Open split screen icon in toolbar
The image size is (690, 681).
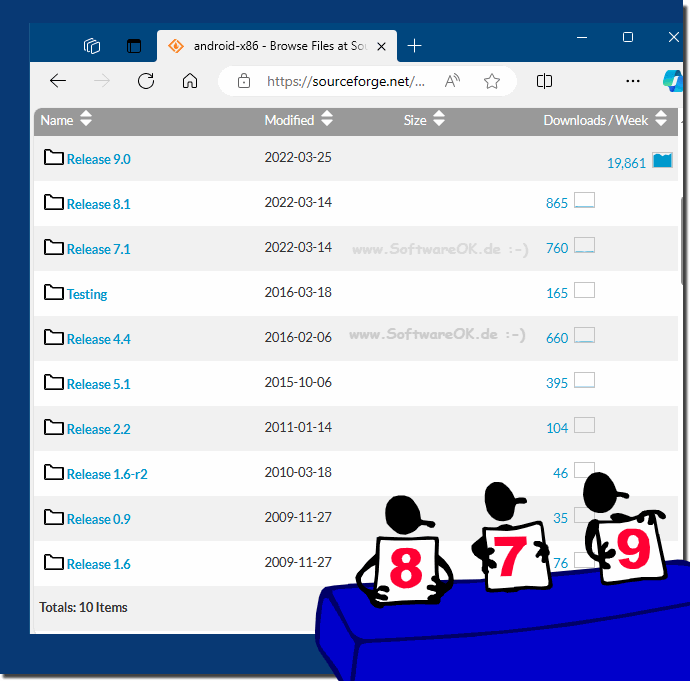click(x=544, y=81)
